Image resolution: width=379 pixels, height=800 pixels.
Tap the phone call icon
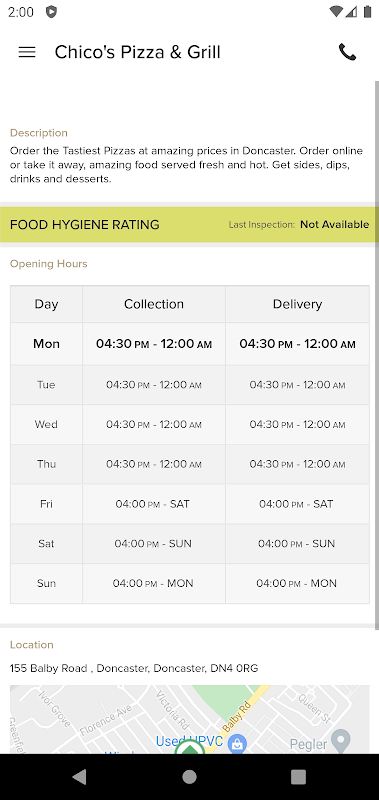347,52
